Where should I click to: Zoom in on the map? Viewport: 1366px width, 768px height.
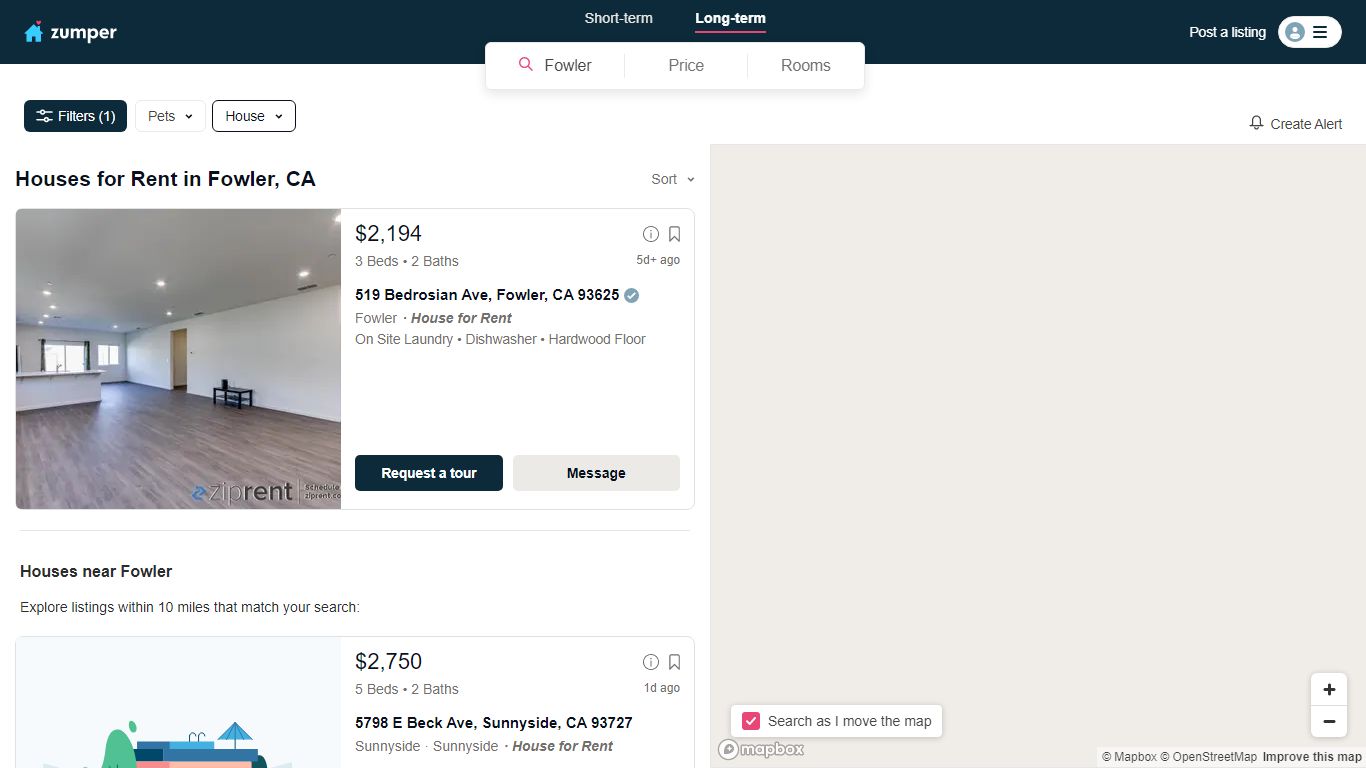click(1329, 689)
